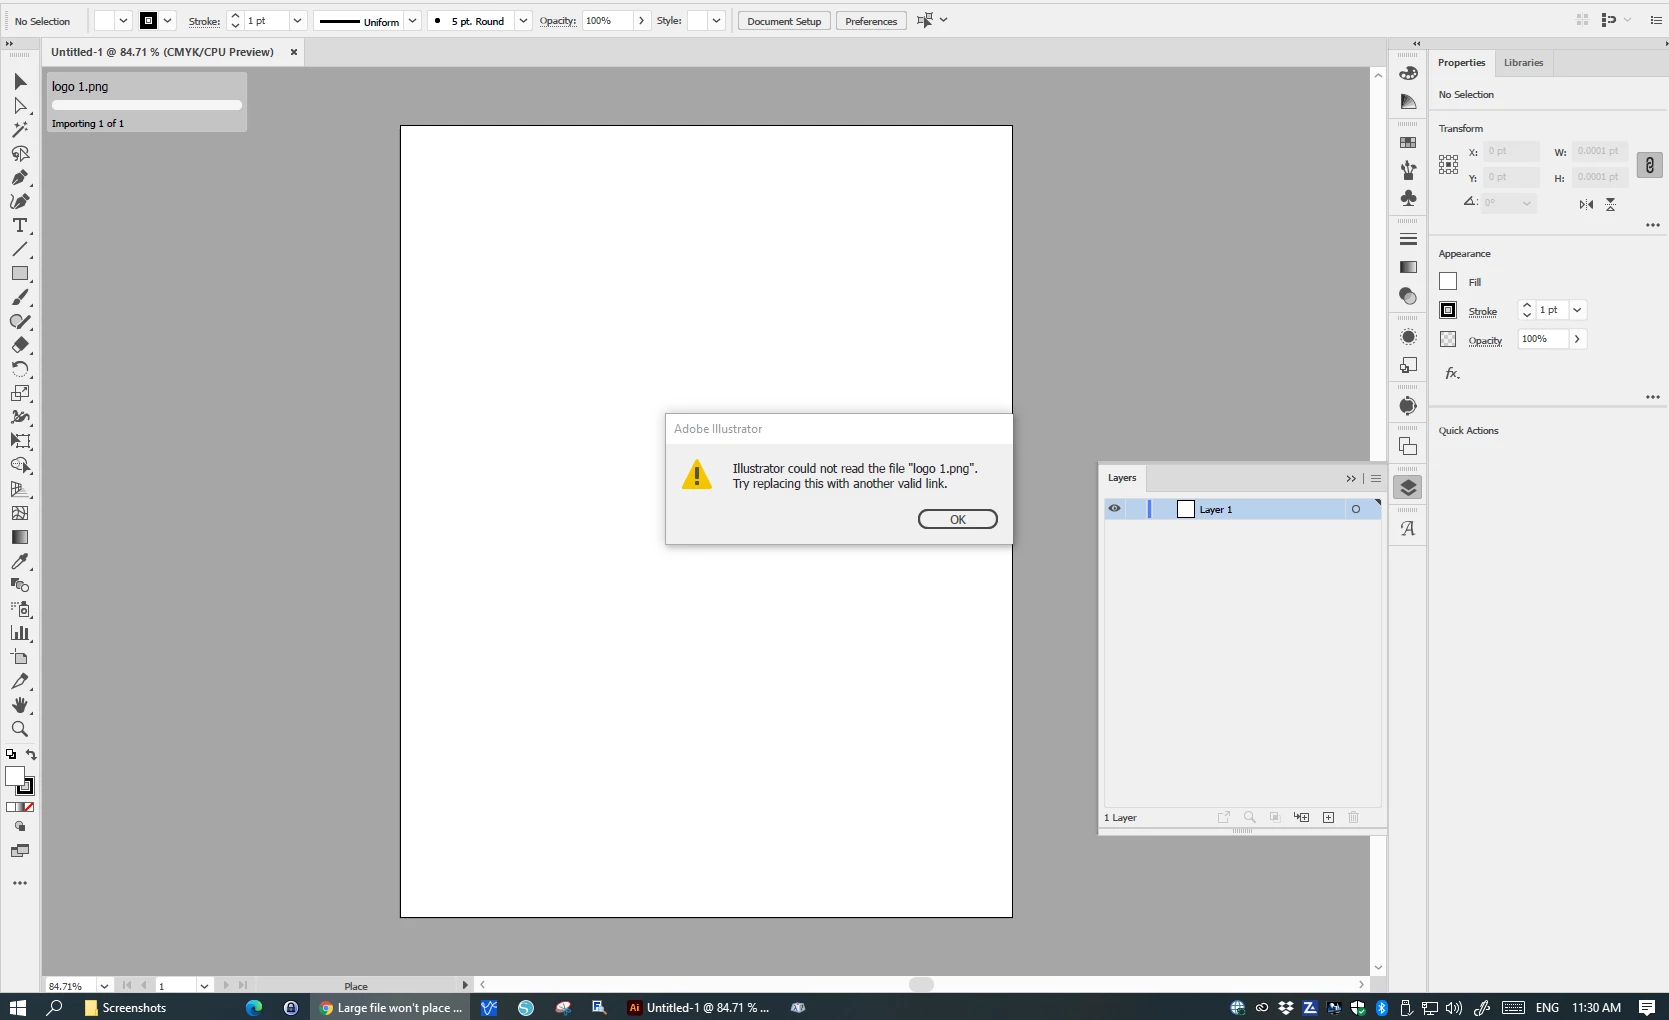Select the Magic Wand tool
The height and width of the screenshot is (1020, 1669).
click(20, 130)
